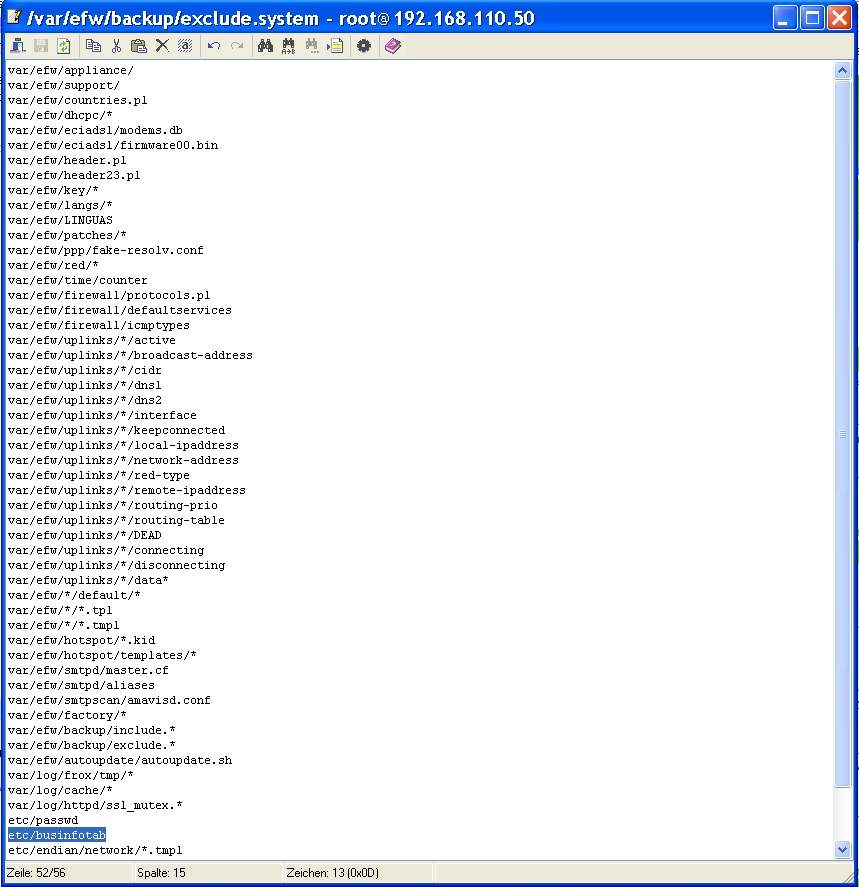
Task: Click the highlighted etc/businfotab line
Action: pos(57,835)
